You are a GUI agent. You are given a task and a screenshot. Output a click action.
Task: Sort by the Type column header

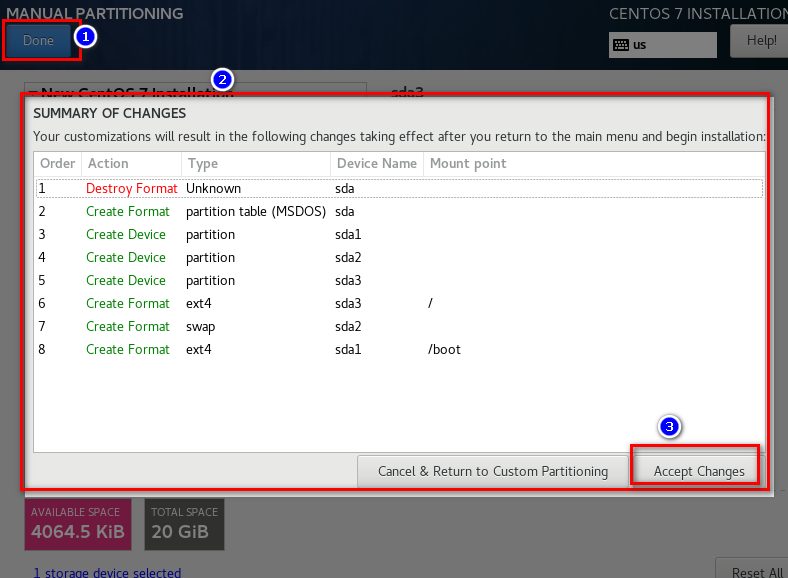[256, 163]
